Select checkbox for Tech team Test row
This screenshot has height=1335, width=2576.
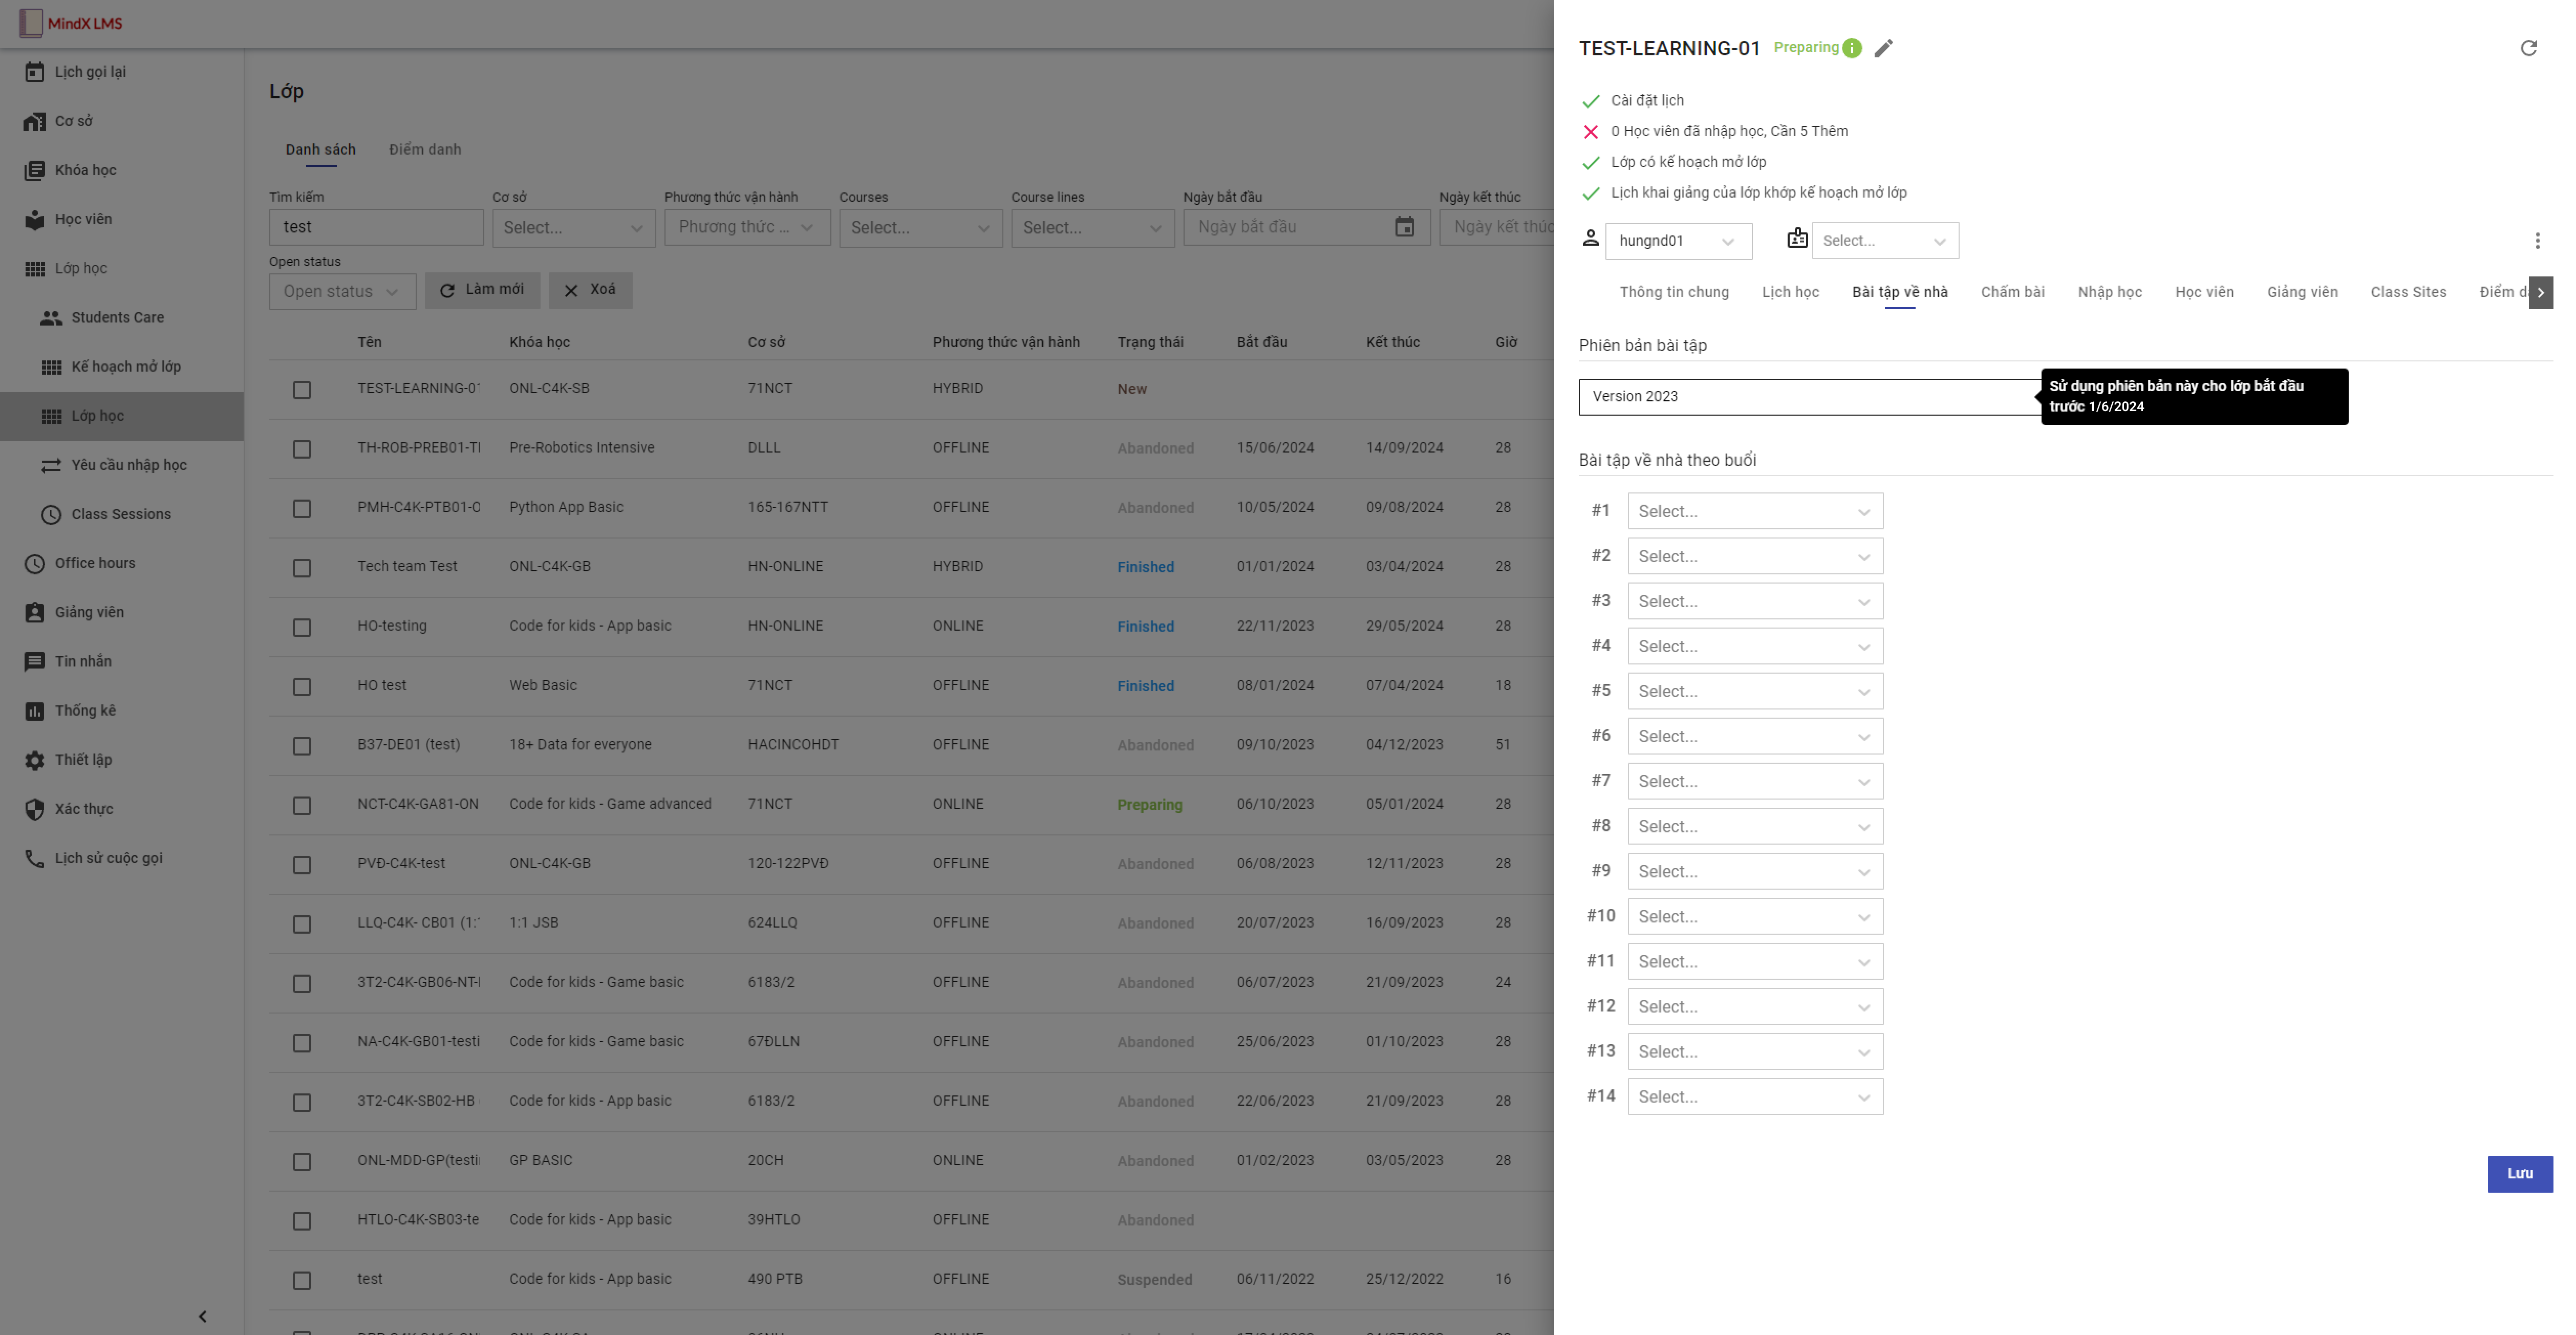pos(302,567)
